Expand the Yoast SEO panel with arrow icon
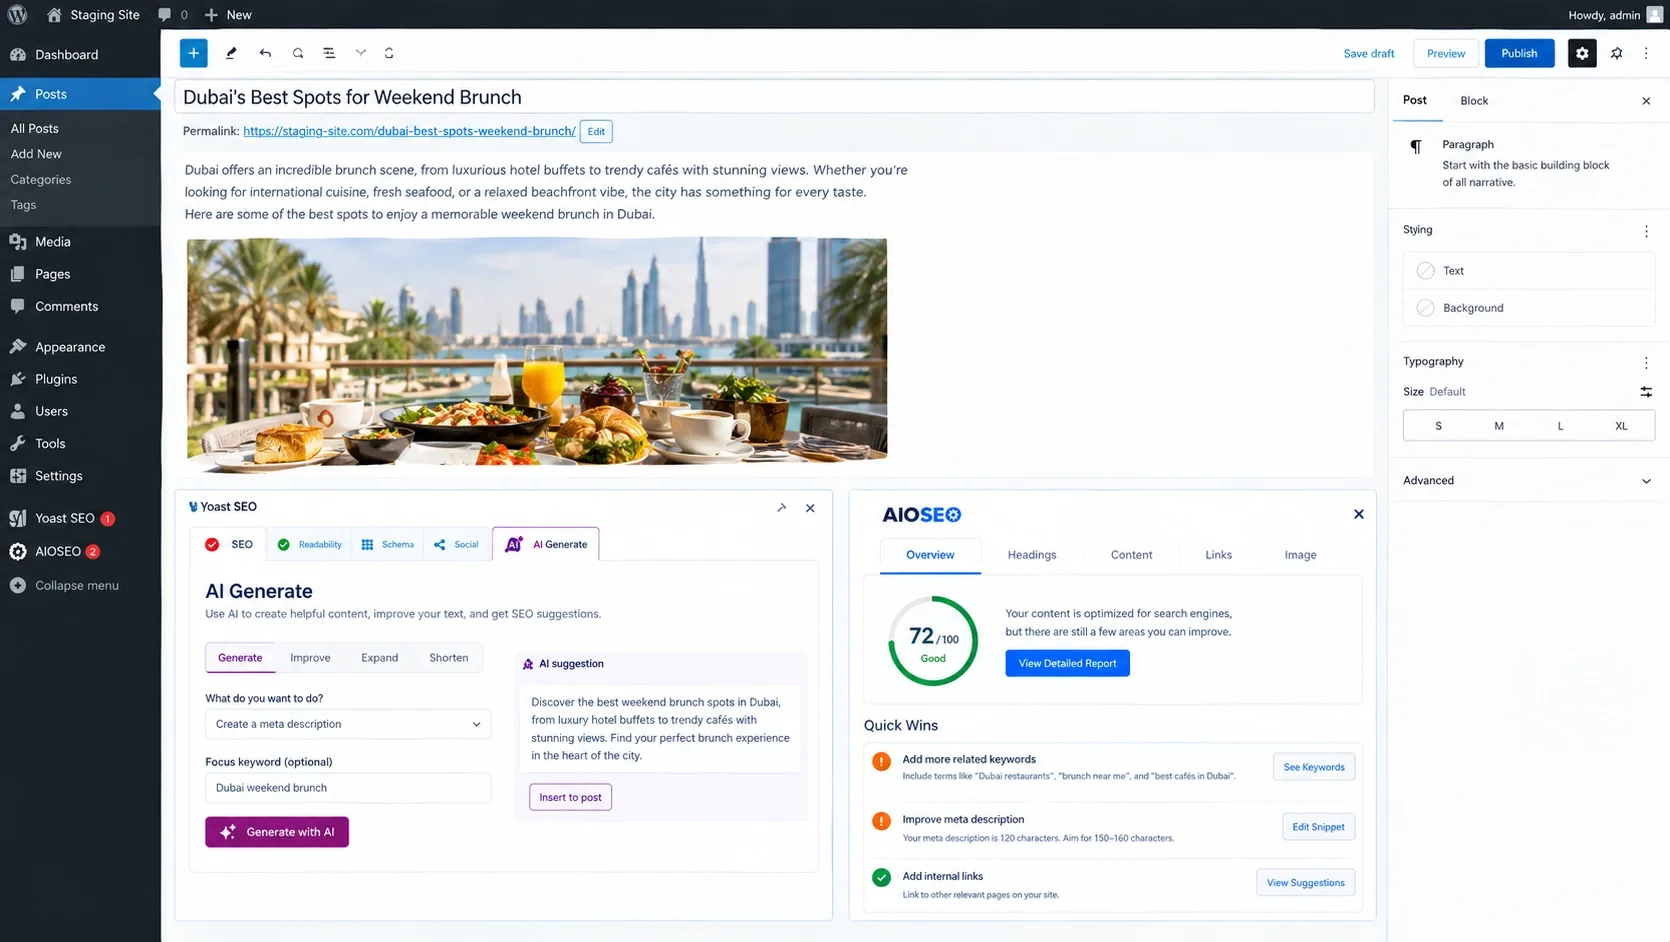This screenshot has height=942, width=1670. pos(782,508)
